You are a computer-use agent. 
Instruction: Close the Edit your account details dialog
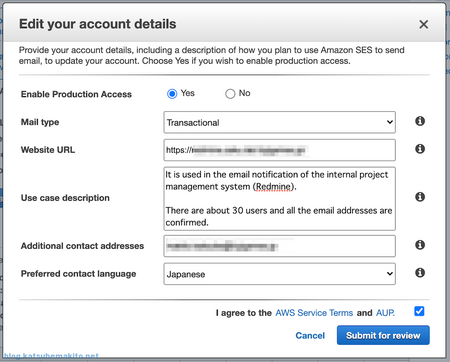pyautogui.click(x=423, y=24)
